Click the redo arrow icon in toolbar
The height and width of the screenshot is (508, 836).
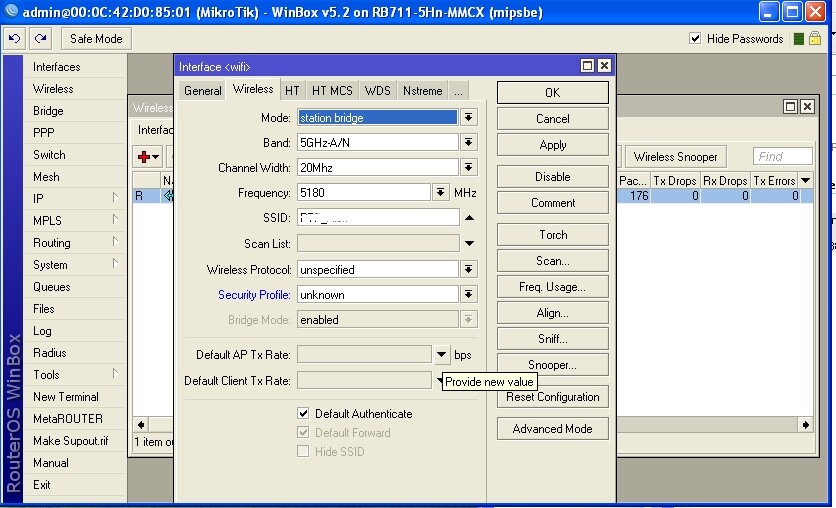pos(41,38)
